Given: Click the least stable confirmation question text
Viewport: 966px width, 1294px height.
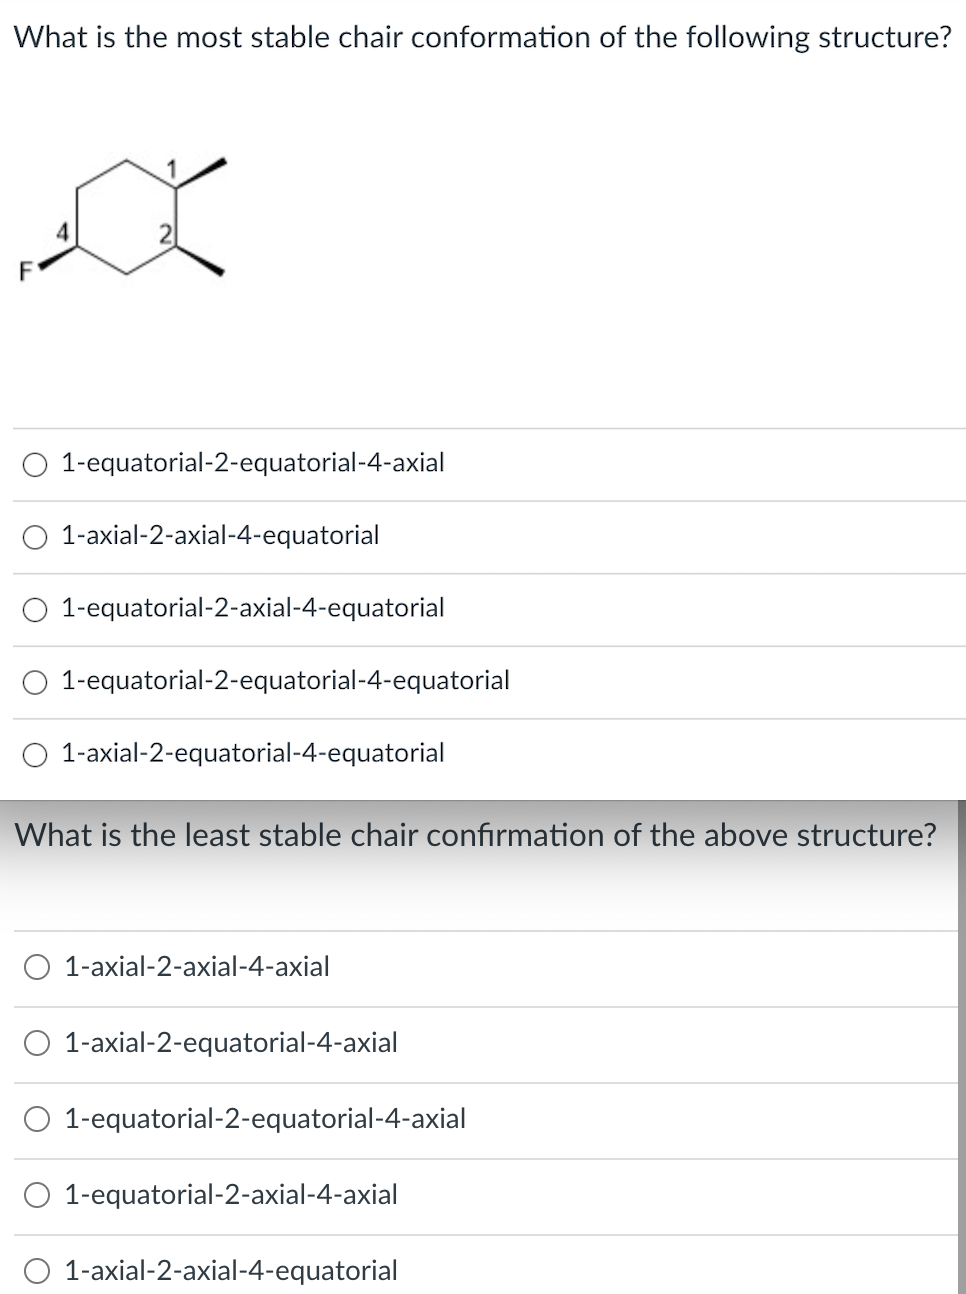Looking at the screenshot, I should 477,835.
